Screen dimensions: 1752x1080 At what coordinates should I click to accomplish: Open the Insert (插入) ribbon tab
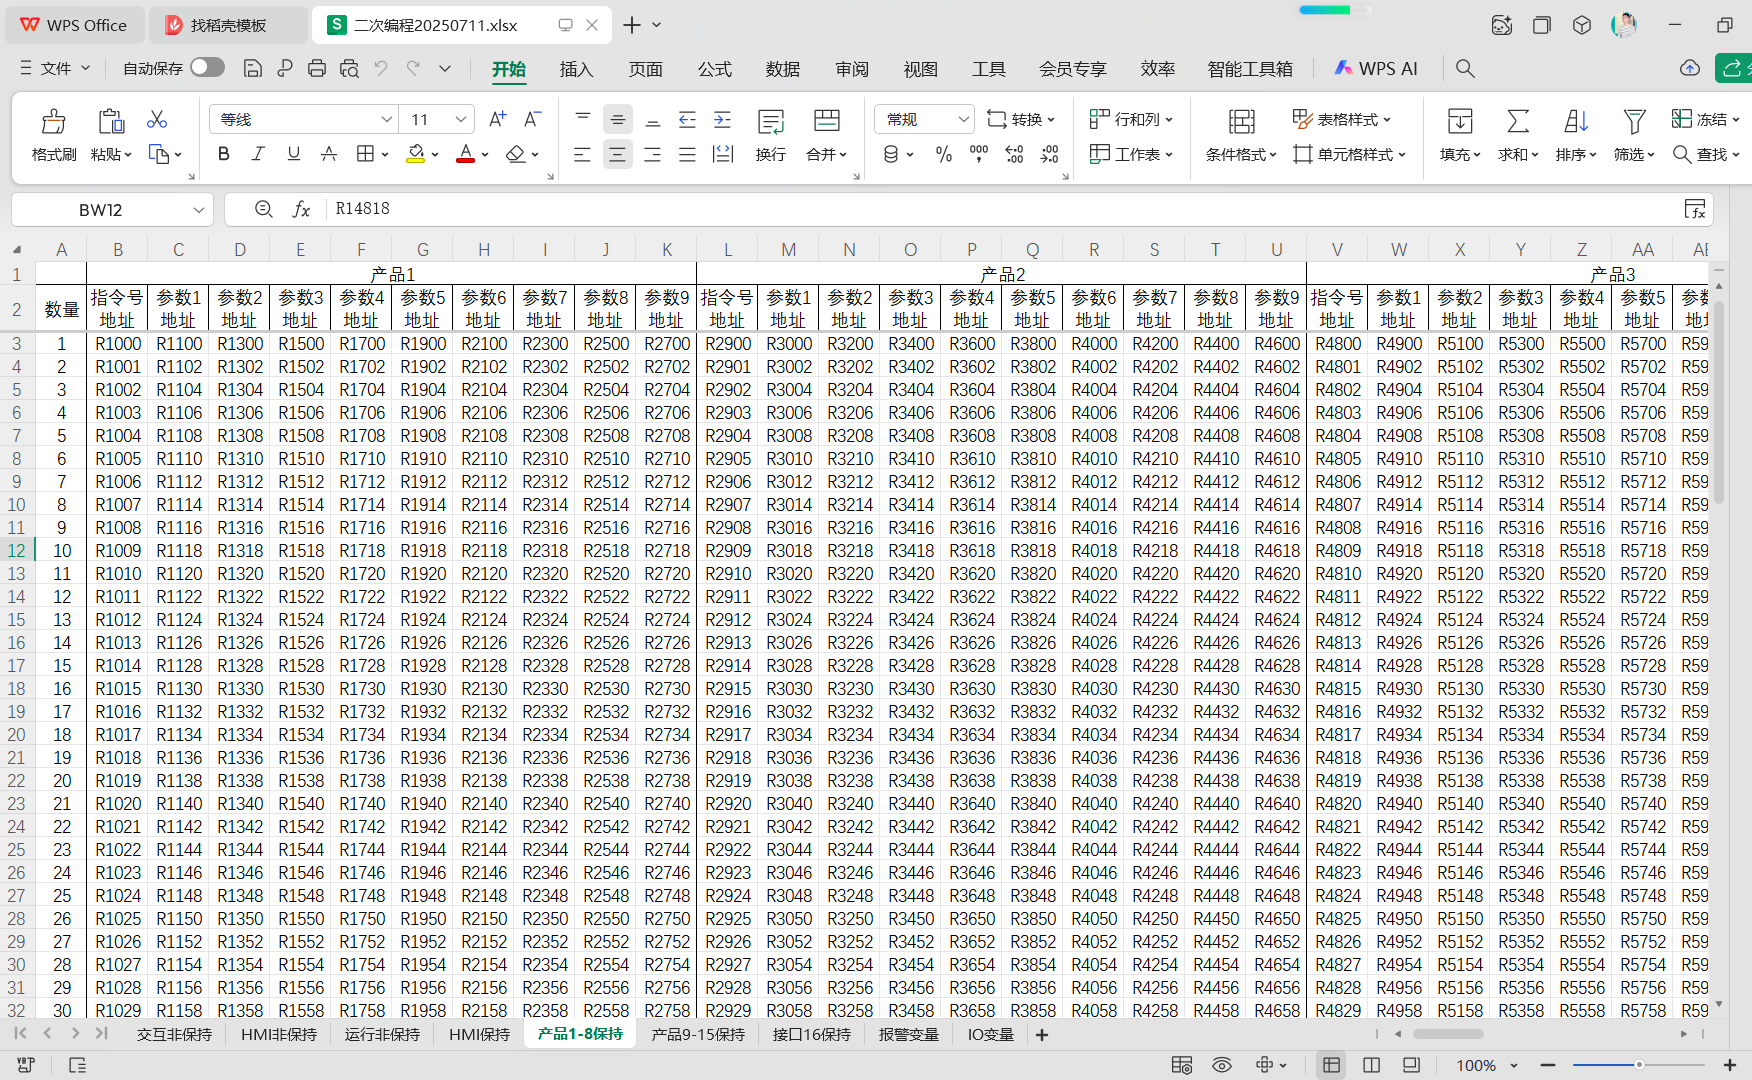pyautogui.click(x=576, y=69)
